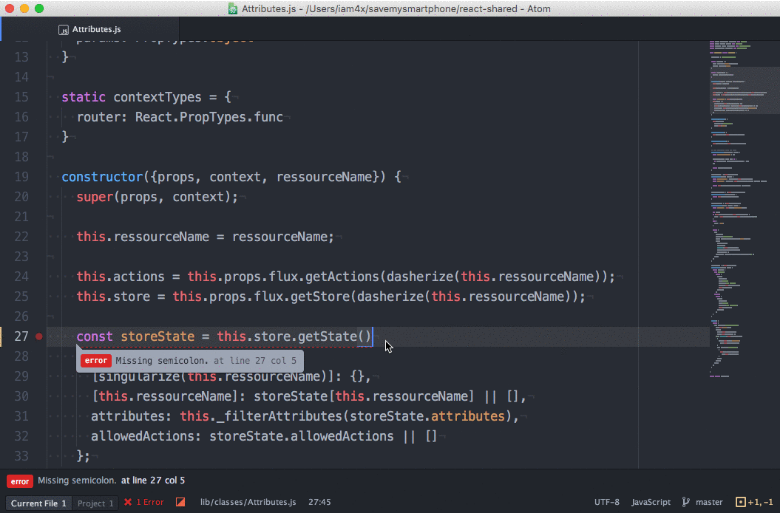782x514 pixels.
Task: Change the UTF-8 file encoding
Action: (x=606, y=502)
